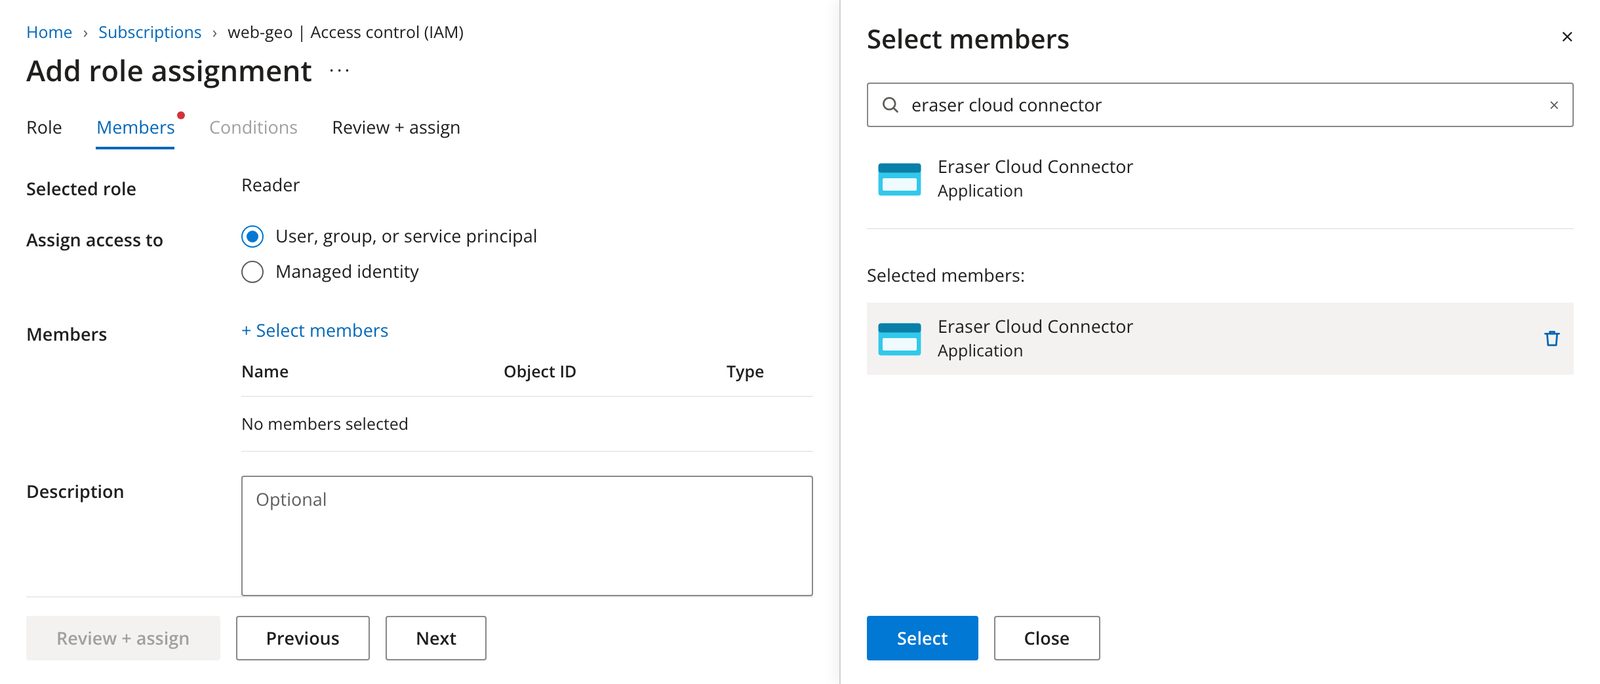This screenshot has height=684, width=1600.
Task: Click the Type column header
Action: (745, 372)
